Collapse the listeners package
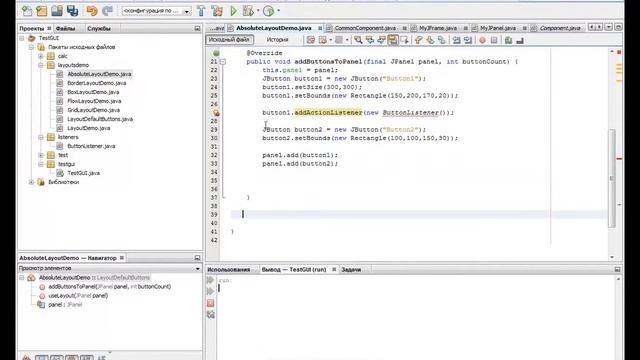The height and width of the screenshot is (360, 640). pyautogui.click(x=41, y=137)
